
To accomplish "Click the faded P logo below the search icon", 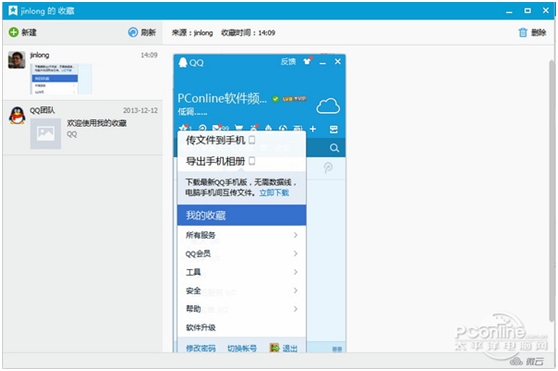I will coord(328,168).
